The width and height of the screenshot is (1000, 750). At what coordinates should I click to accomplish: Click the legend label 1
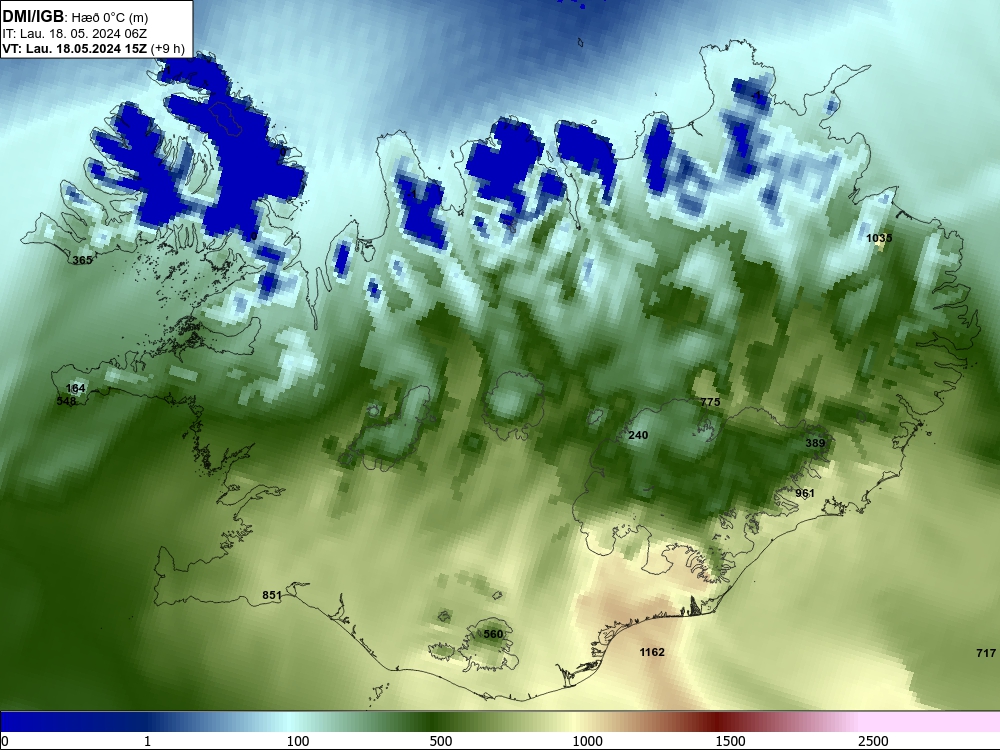[x=148, y=741]
